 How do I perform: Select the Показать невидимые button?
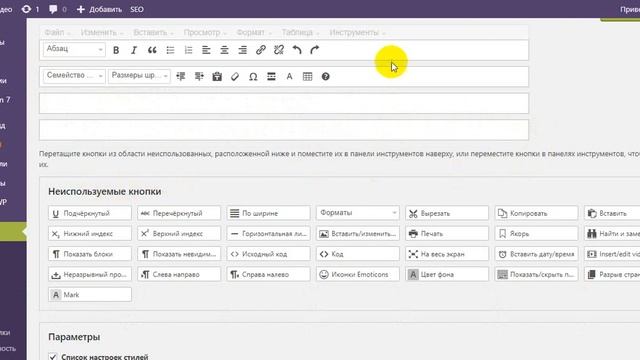(x=179, y=254)
